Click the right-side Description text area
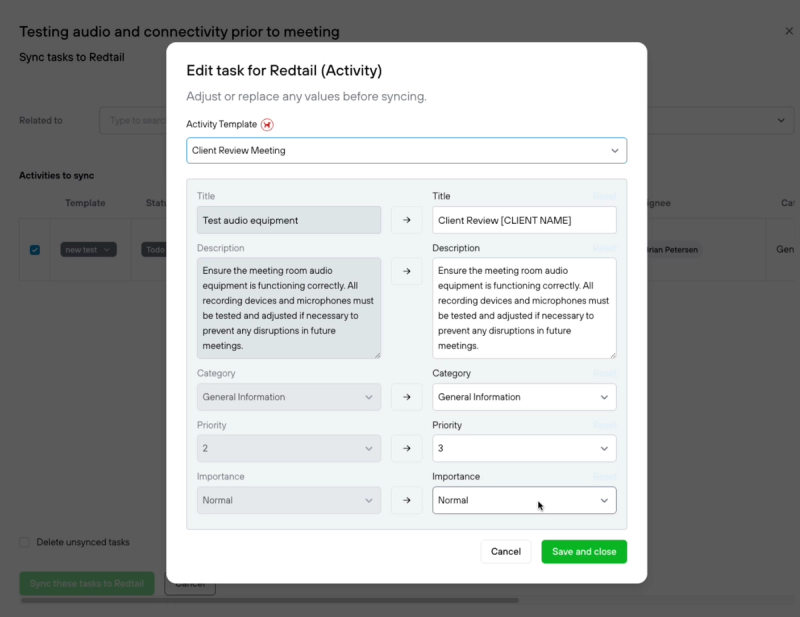800x617 pixels. click(x=524, y=308)
